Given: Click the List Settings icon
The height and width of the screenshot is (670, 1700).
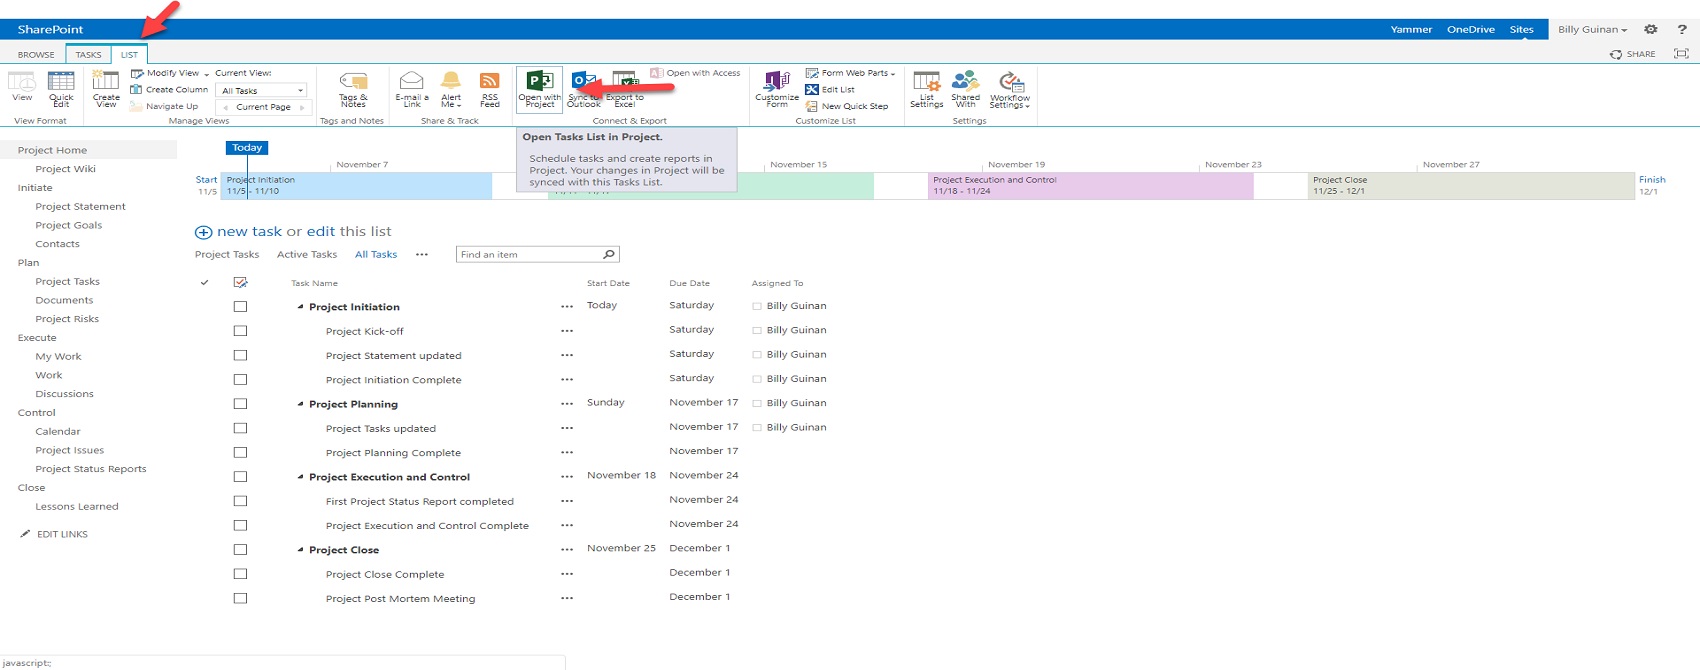Looking at the screenshot, I should click(x=926, y=88).
